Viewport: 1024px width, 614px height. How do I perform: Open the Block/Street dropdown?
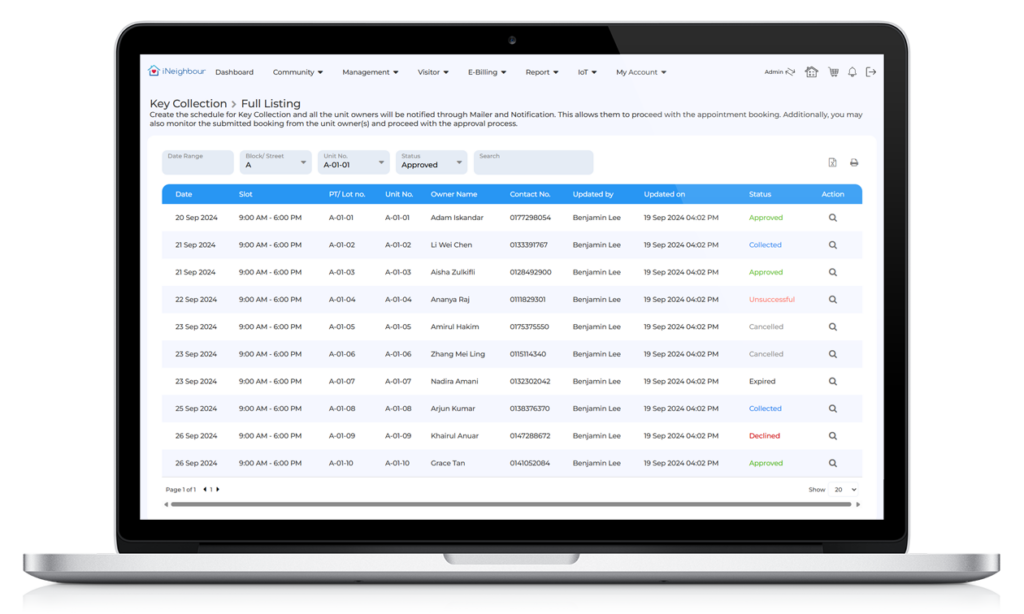coord(276,162)
